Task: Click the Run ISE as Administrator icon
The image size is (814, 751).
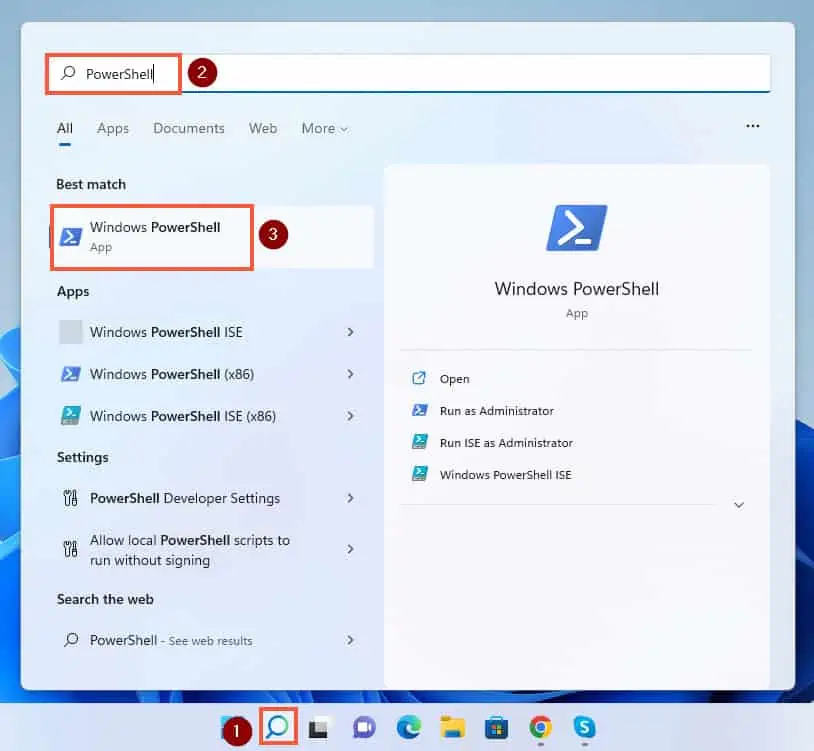Action: [x=419, y=442]
